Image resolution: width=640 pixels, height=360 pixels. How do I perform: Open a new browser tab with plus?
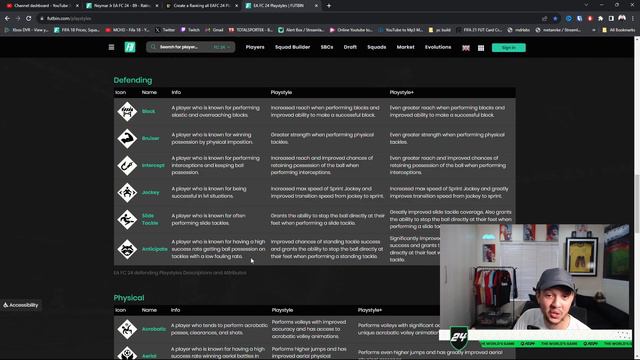coord(329,6)
